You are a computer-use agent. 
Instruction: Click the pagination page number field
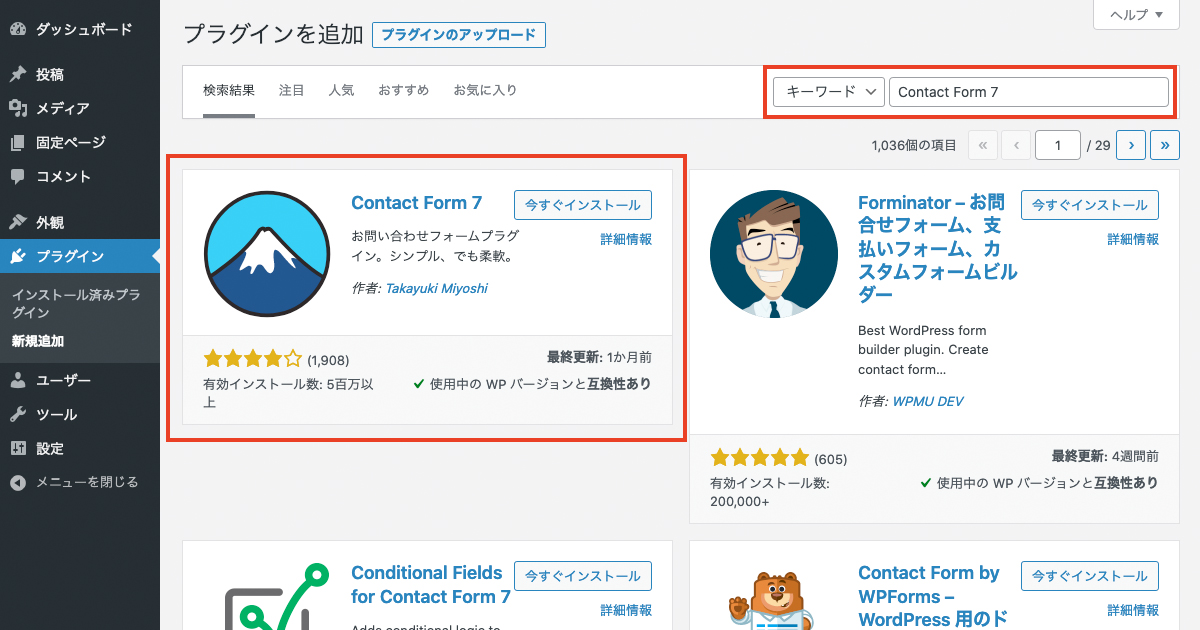pos(1057,144)
